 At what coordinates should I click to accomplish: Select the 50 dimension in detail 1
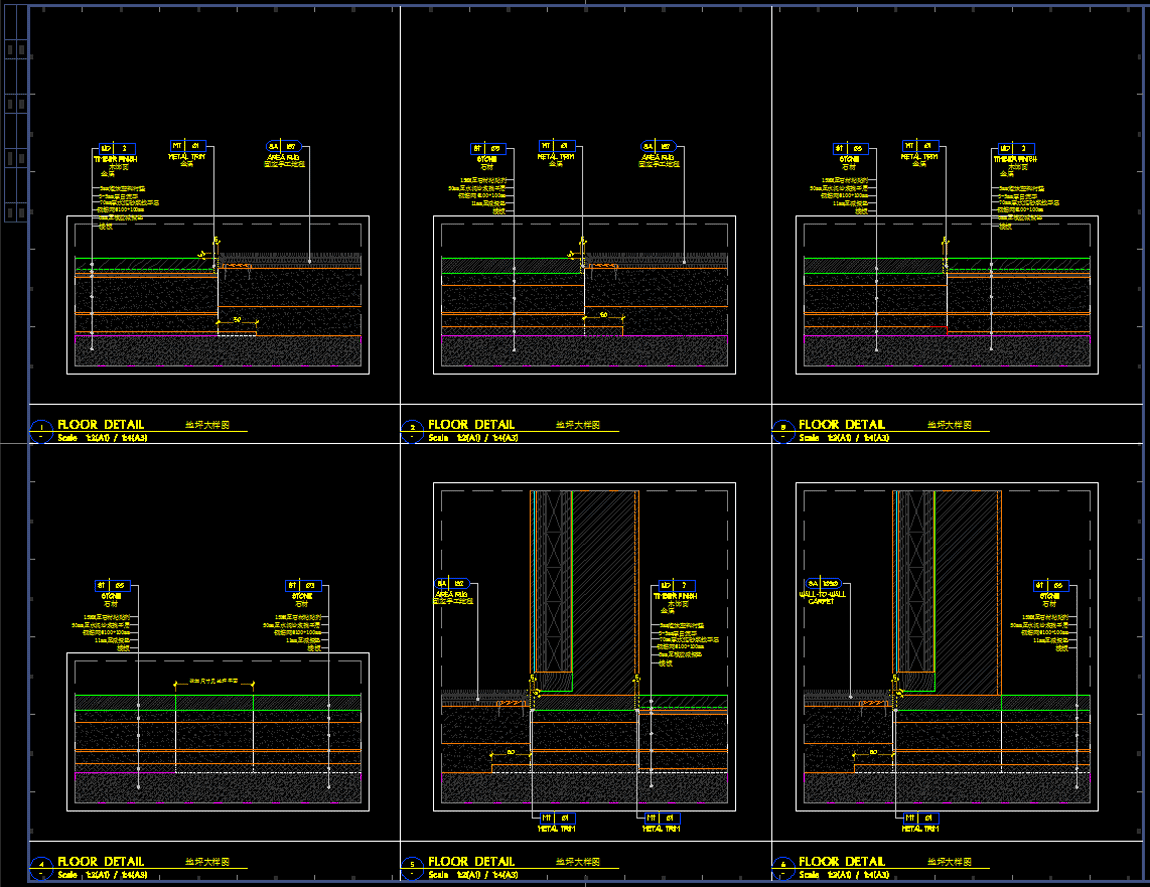pos(237,320)
